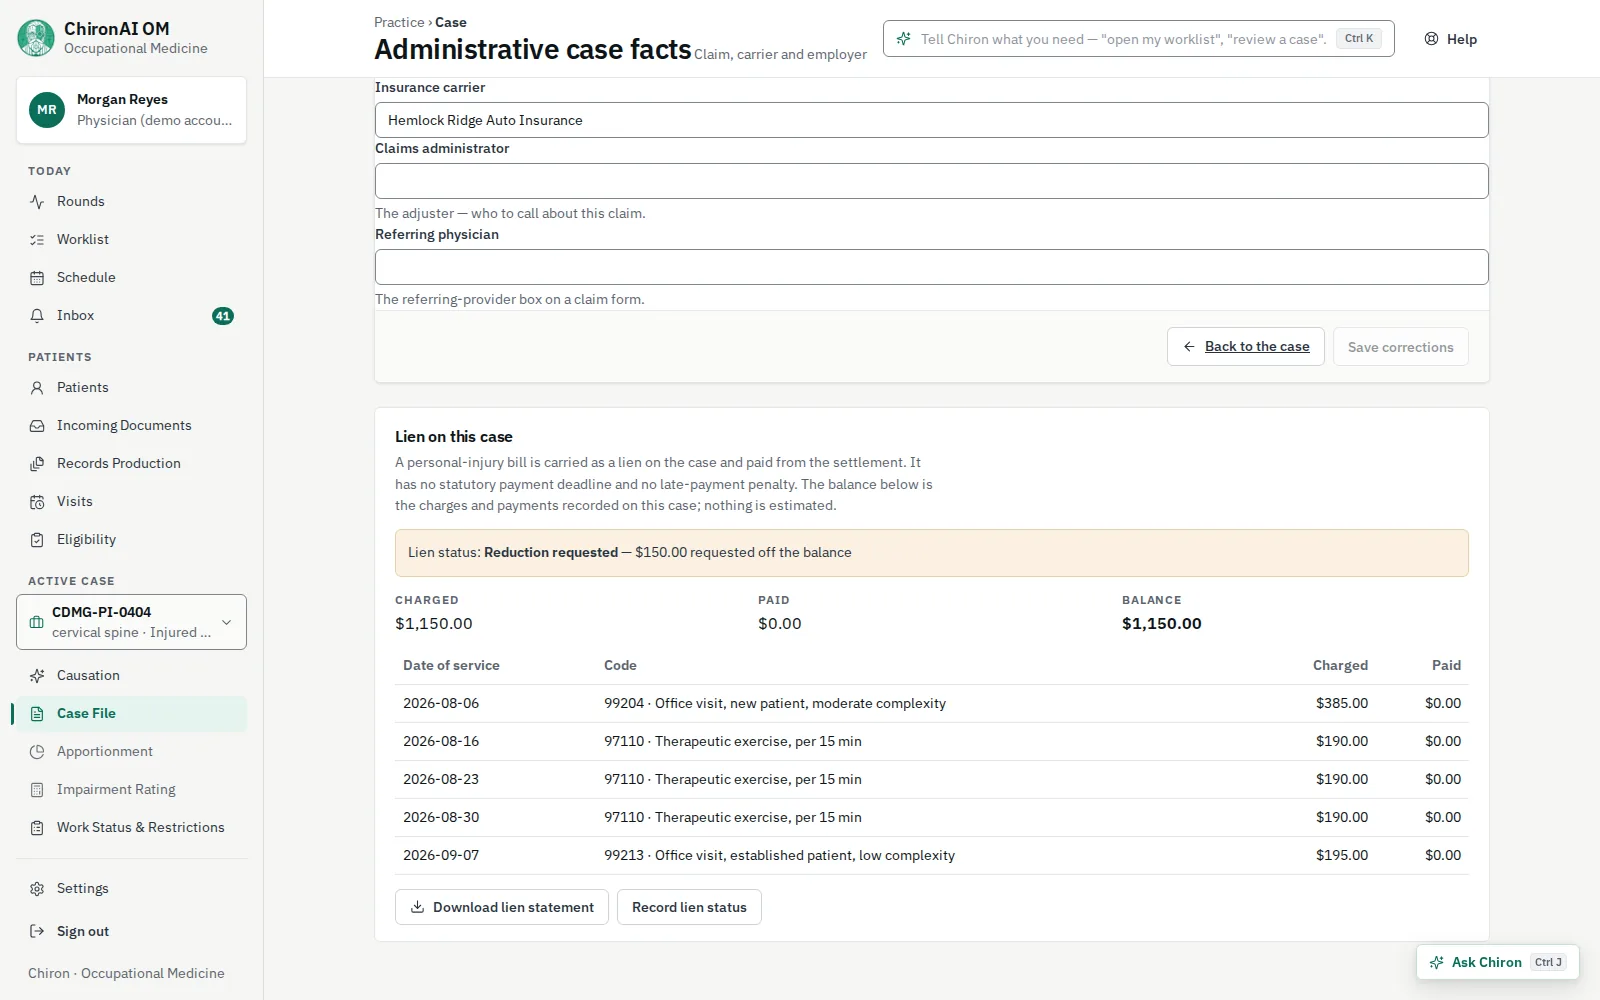This screenshot has height=1000, width=1600.
Task: Open the Inbox bell icon
Action: tap(37, 316)
